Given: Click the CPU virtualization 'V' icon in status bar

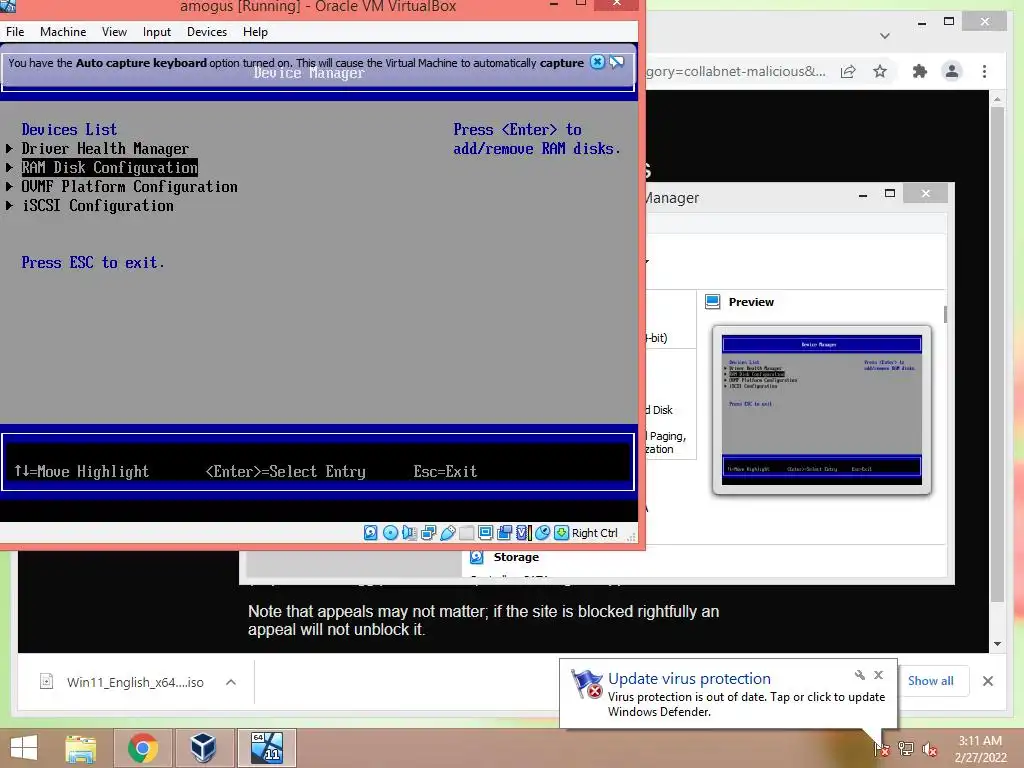Looking at the screenshot, I should tap(523, 533).
